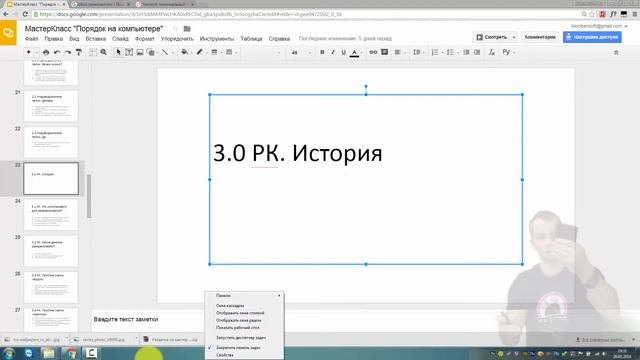640x360 pixels.
Task: Open the Файл menu
Action: (x=31, y=39)
